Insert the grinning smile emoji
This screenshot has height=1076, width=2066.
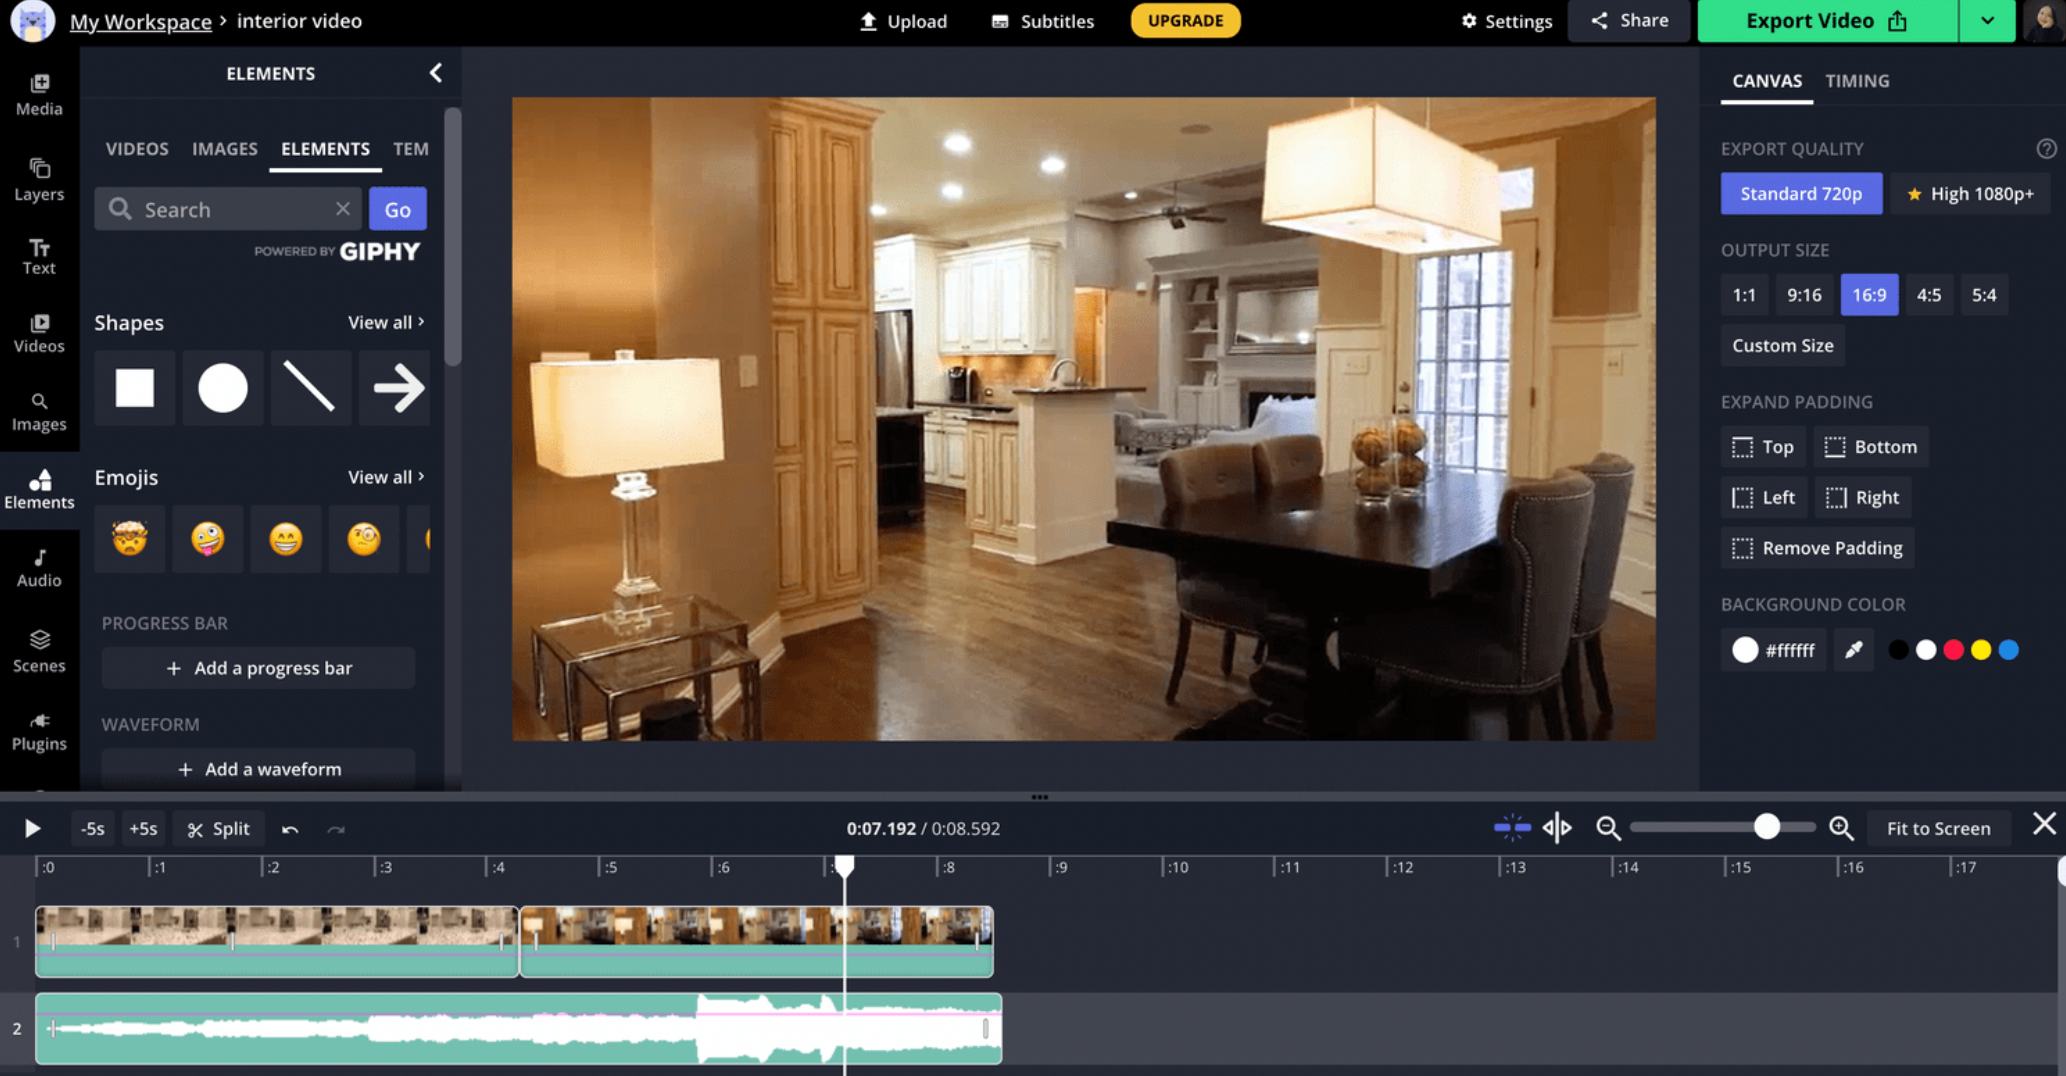[x=286, y=539]
